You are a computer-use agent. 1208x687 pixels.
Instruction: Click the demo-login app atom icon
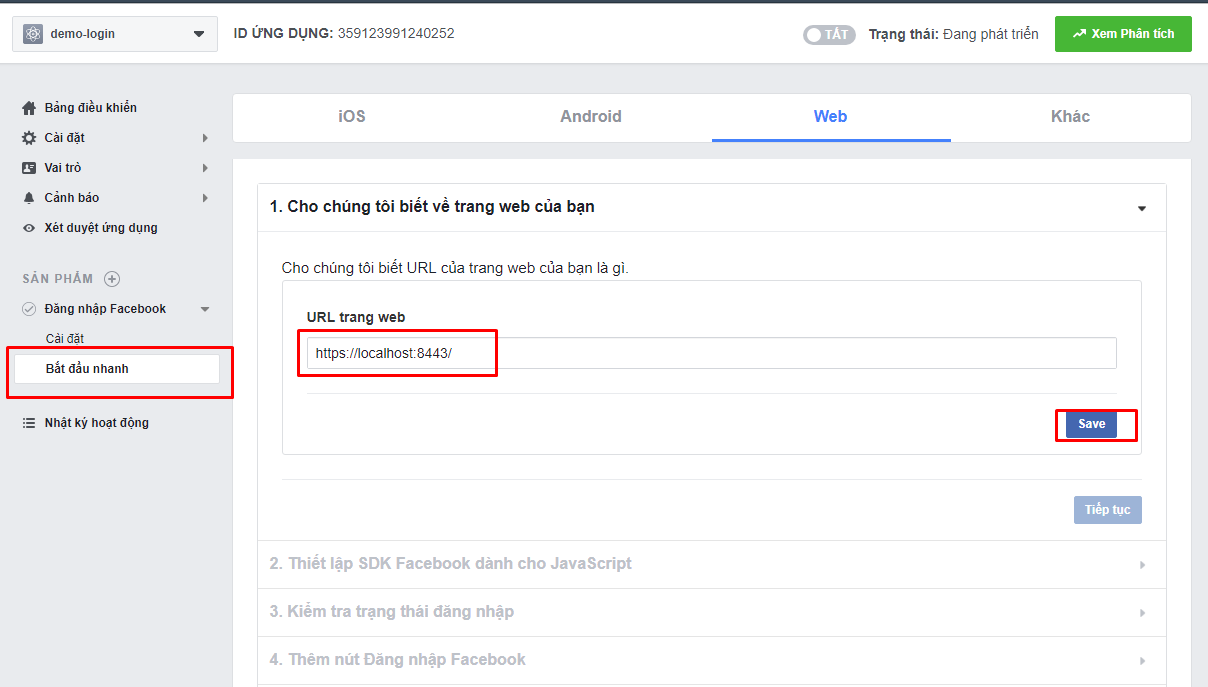(33, 34)
